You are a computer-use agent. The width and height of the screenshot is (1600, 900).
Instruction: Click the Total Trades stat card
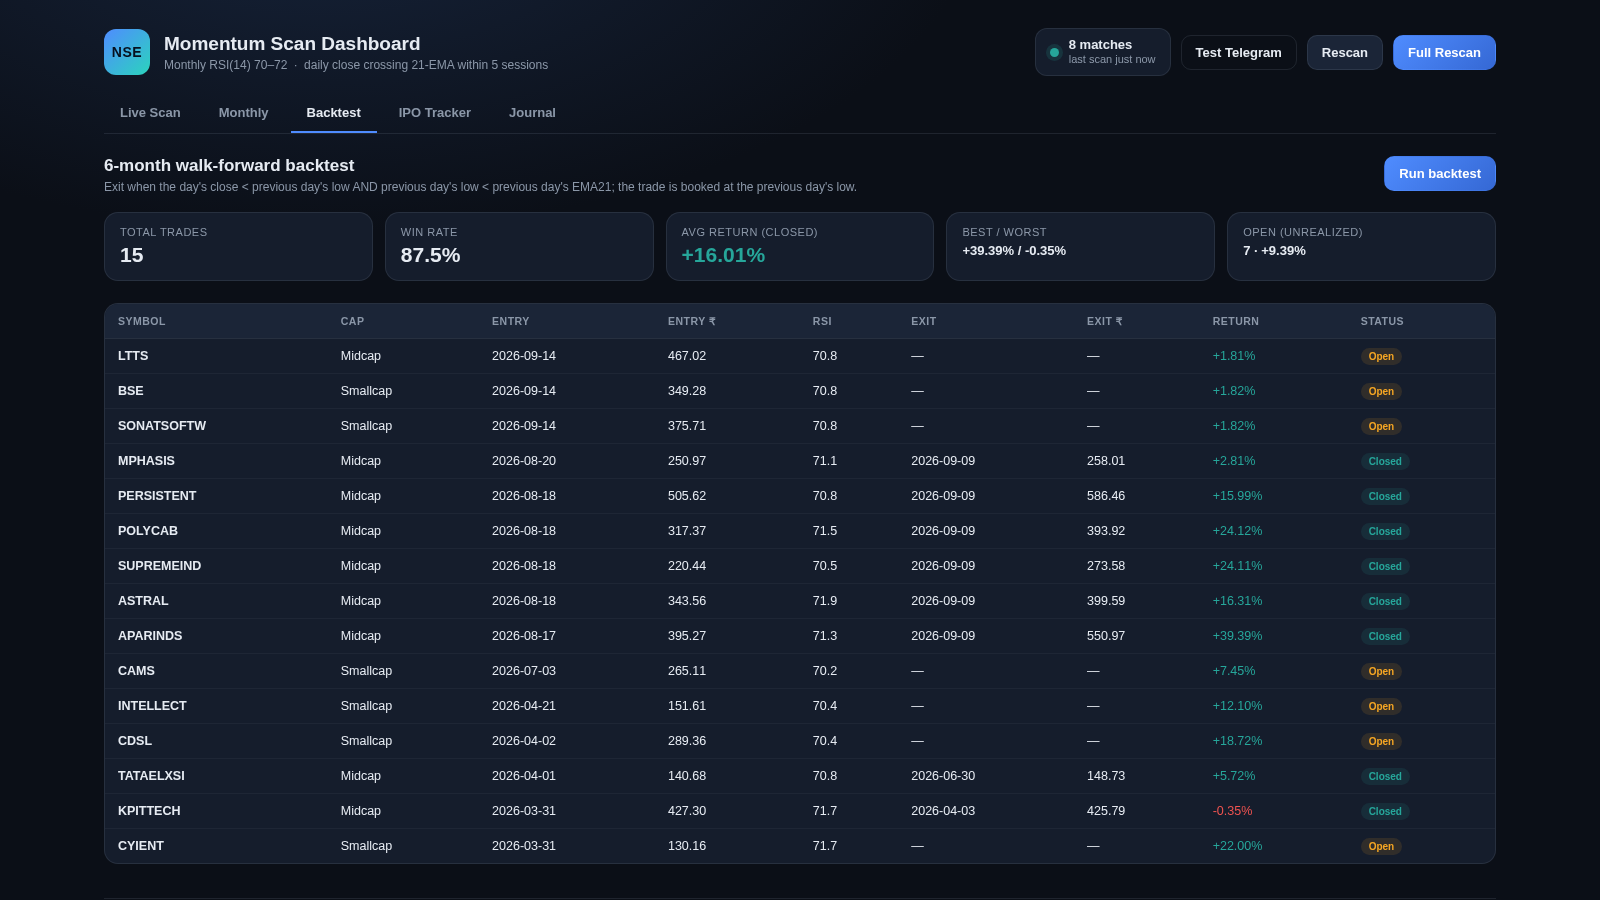point(238,246)
